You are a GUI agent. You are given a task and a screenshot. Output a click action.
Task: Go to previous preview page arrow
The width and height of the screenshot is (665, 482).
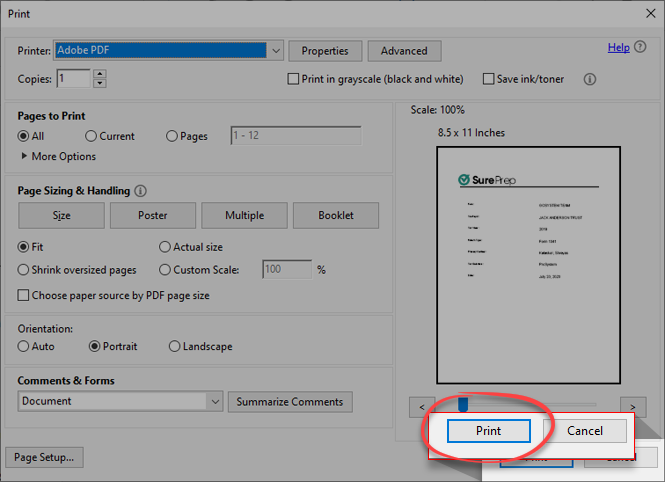(x=422, y=406)
